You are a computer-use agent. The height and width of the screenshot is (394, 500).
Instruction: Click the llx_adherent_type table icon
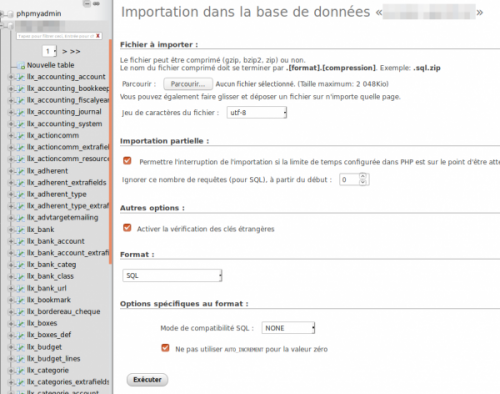pos(21,194)
